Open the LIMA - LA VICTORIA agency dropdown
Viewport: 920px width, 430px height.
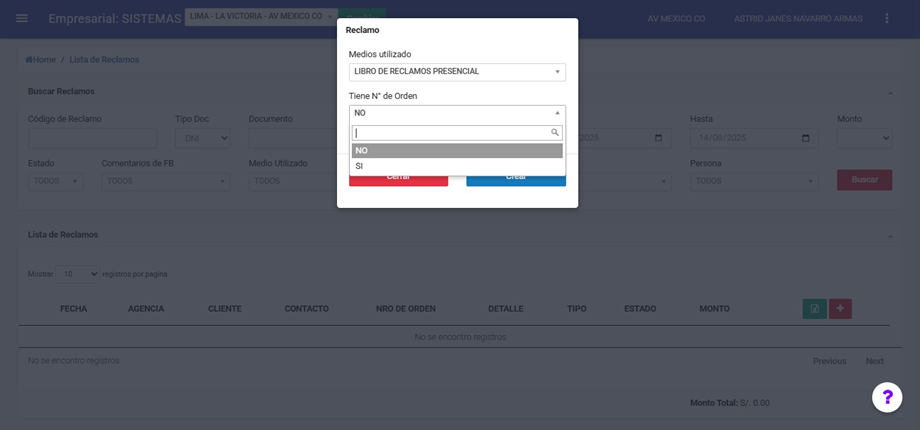pos(262,17)
